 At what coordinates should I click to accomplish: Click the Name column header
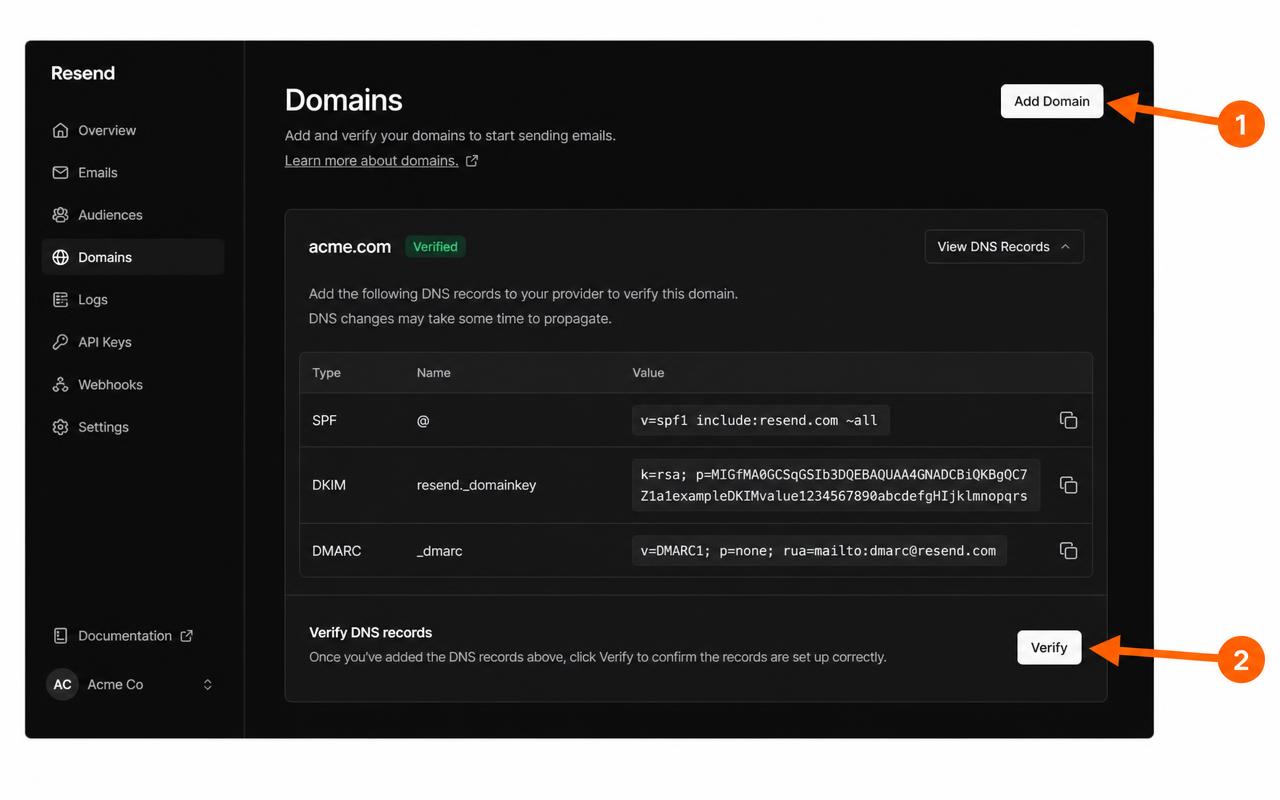click(434, 373)
